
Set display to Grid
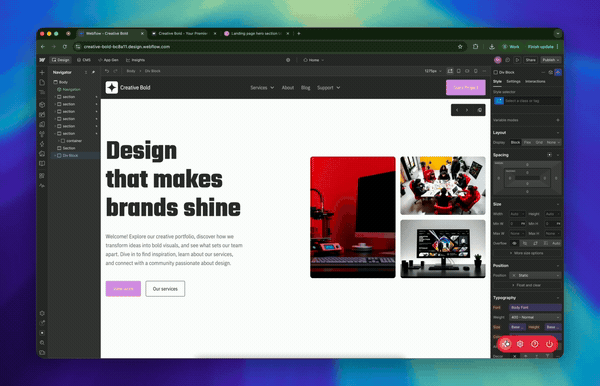coord(539,142)
